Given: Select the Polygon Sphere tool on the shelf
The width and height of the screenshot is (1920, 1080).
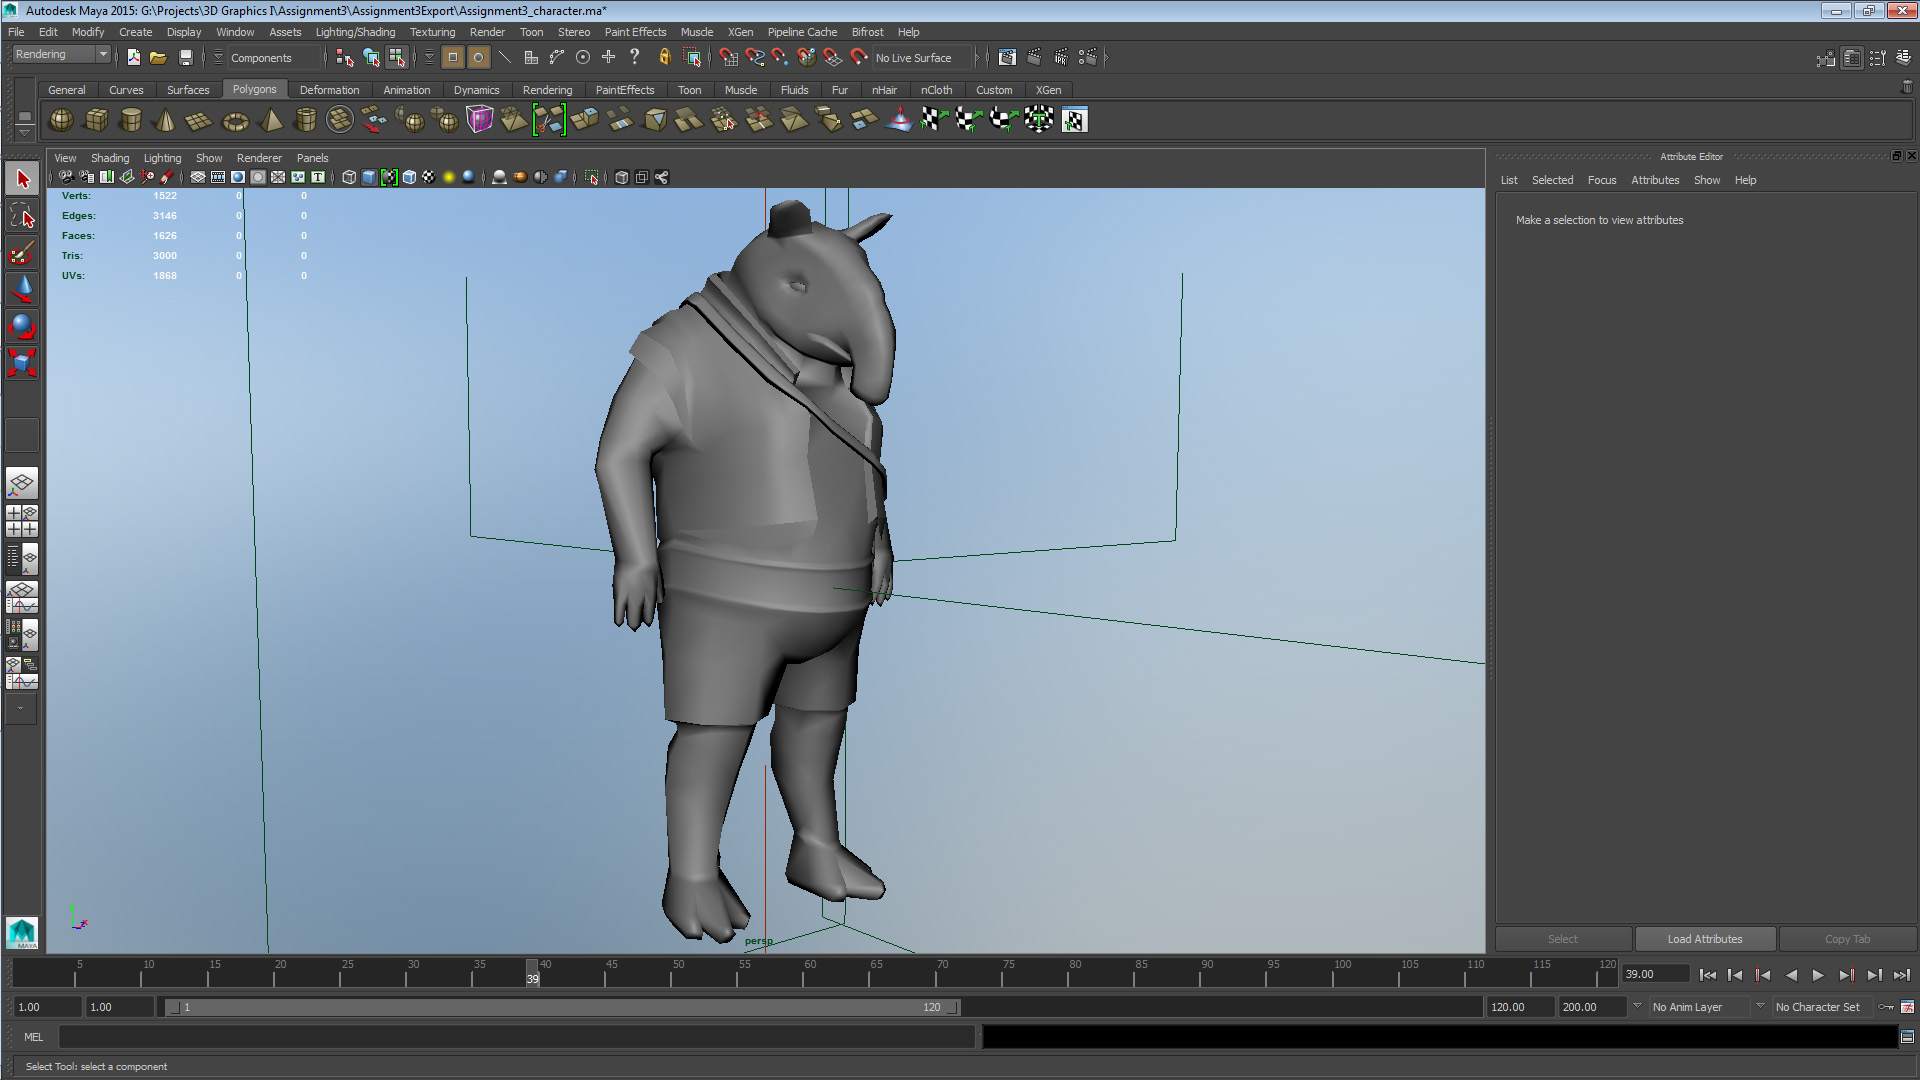Looking at the screenshot, I should [x=60, y=120].
